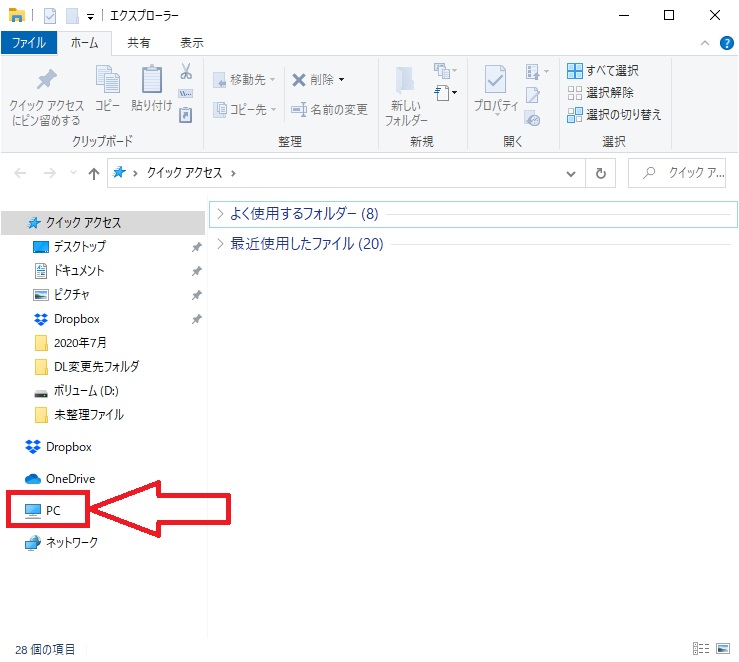The height and width of the screenshot is (662, 739).
Task: Open address bar history dropdown chevron
Action: pyautogui.click(x=571, y=174)
